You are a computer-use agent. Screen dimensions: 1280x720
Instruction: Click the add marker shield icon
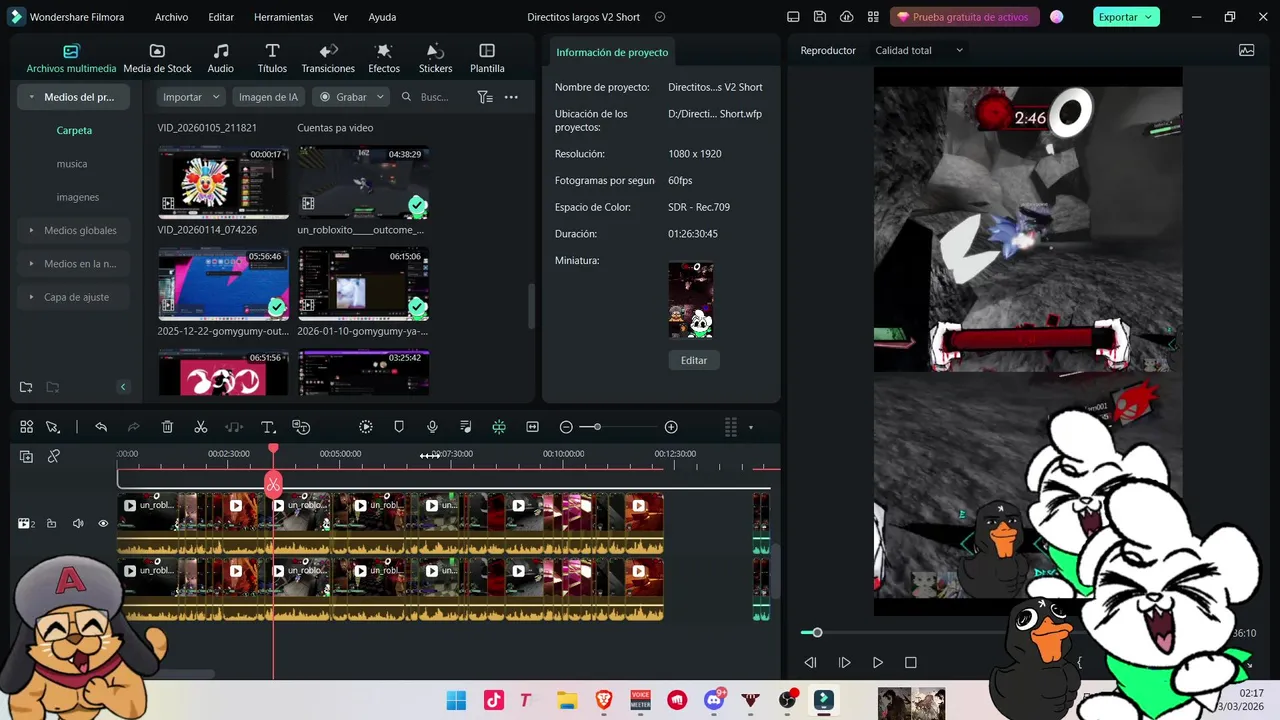(399, 427)
